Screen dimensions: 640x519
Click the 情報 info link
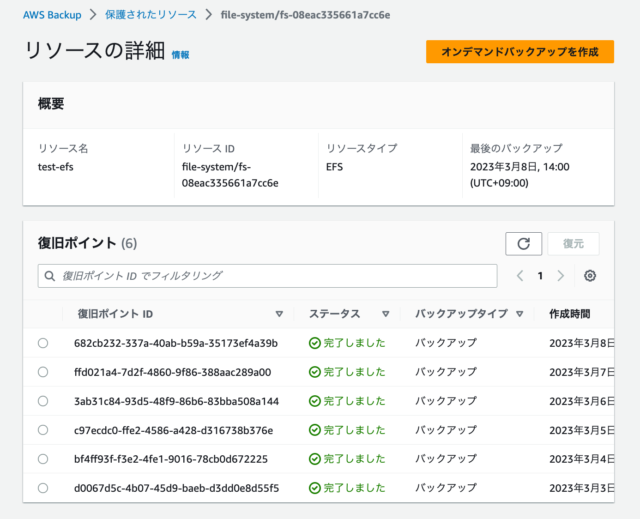tap(180, 55)
